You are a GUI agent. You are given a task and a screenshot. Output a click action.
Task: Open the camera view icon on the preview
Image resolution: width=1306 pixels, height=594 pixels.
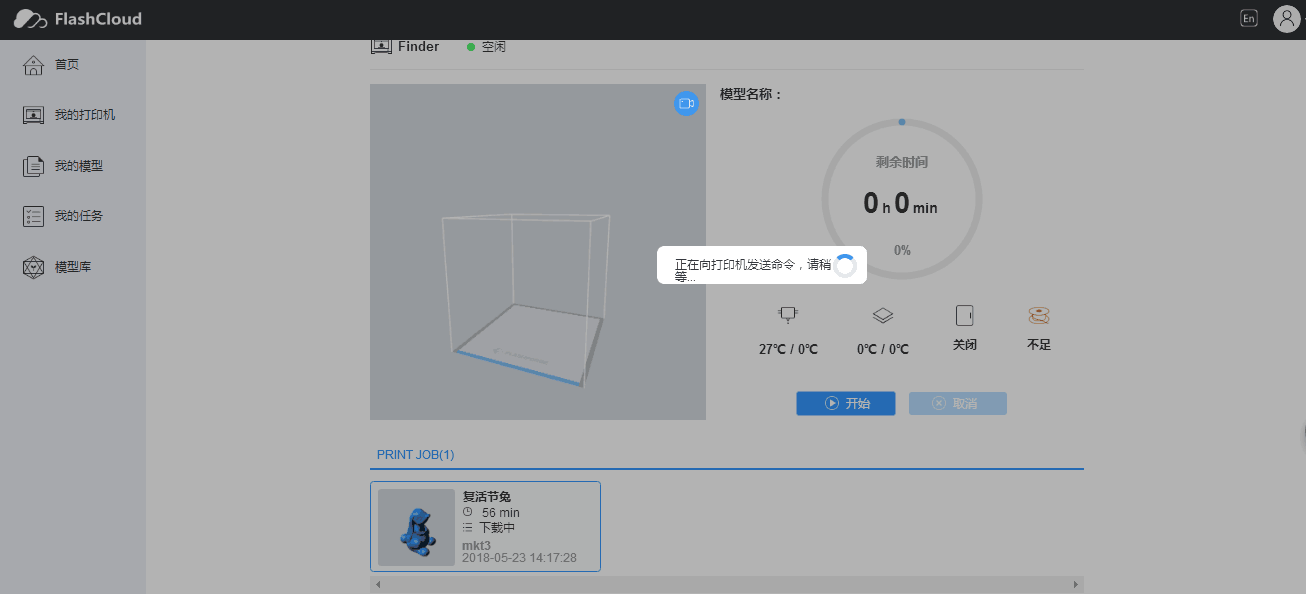686,103
